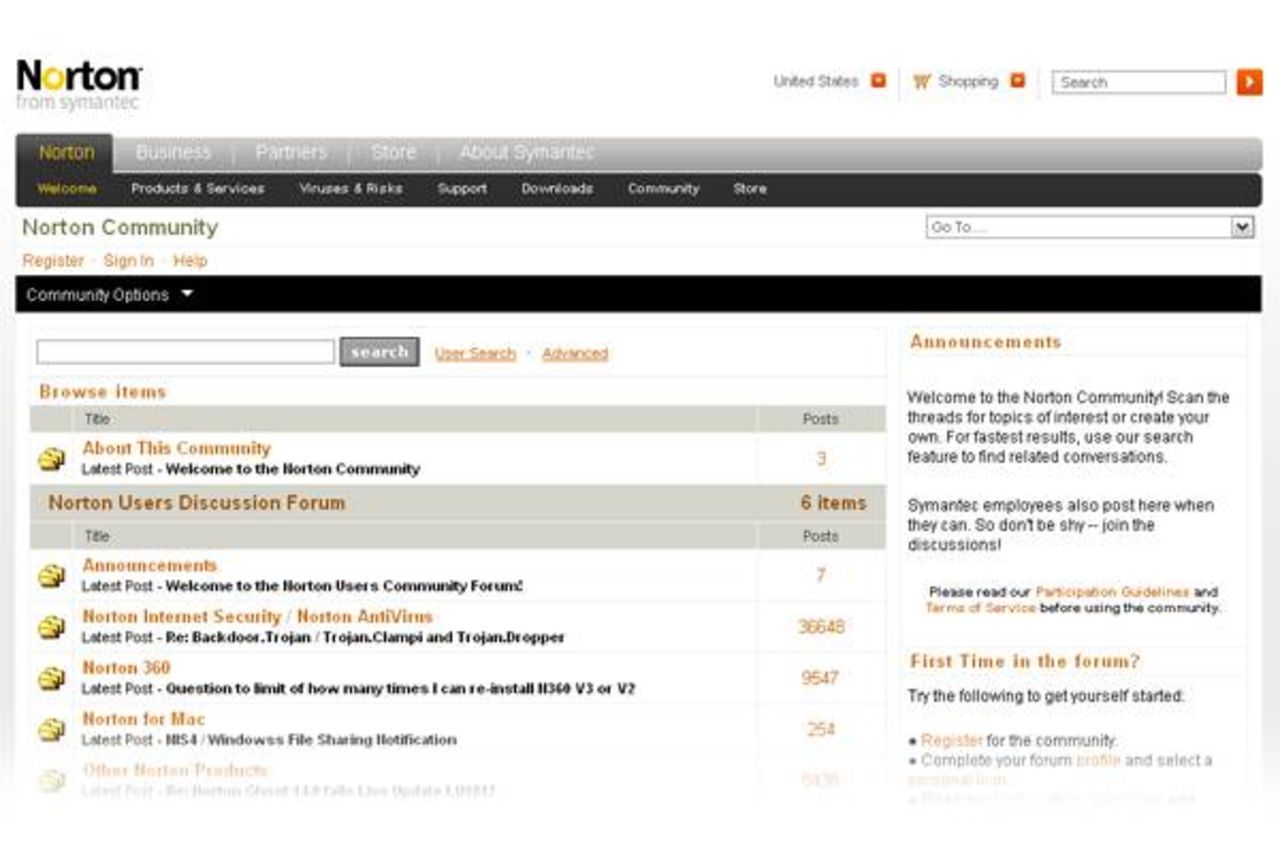The width and height of the screenshot is (1280, 853).
Task: Click the Sign In link
Action: 128,260
